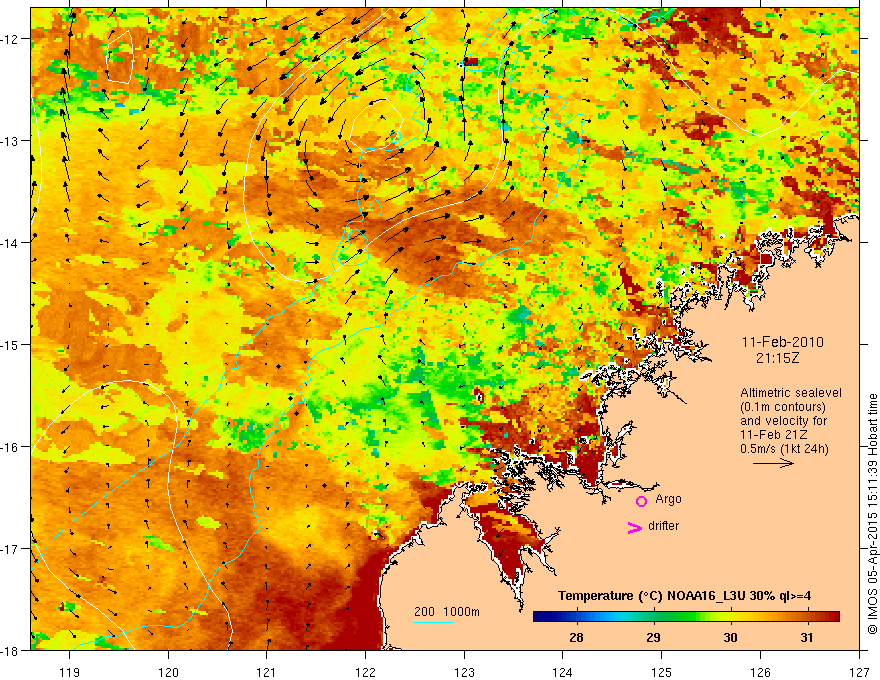Click the 'Argo' legend label

[668, 499]
